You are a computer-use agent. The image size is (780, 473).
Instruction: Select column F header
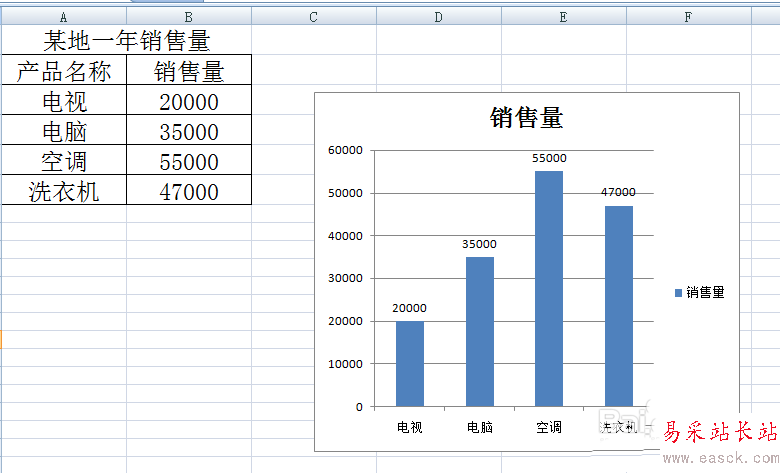pyautogui.click(x=688, y=17)
